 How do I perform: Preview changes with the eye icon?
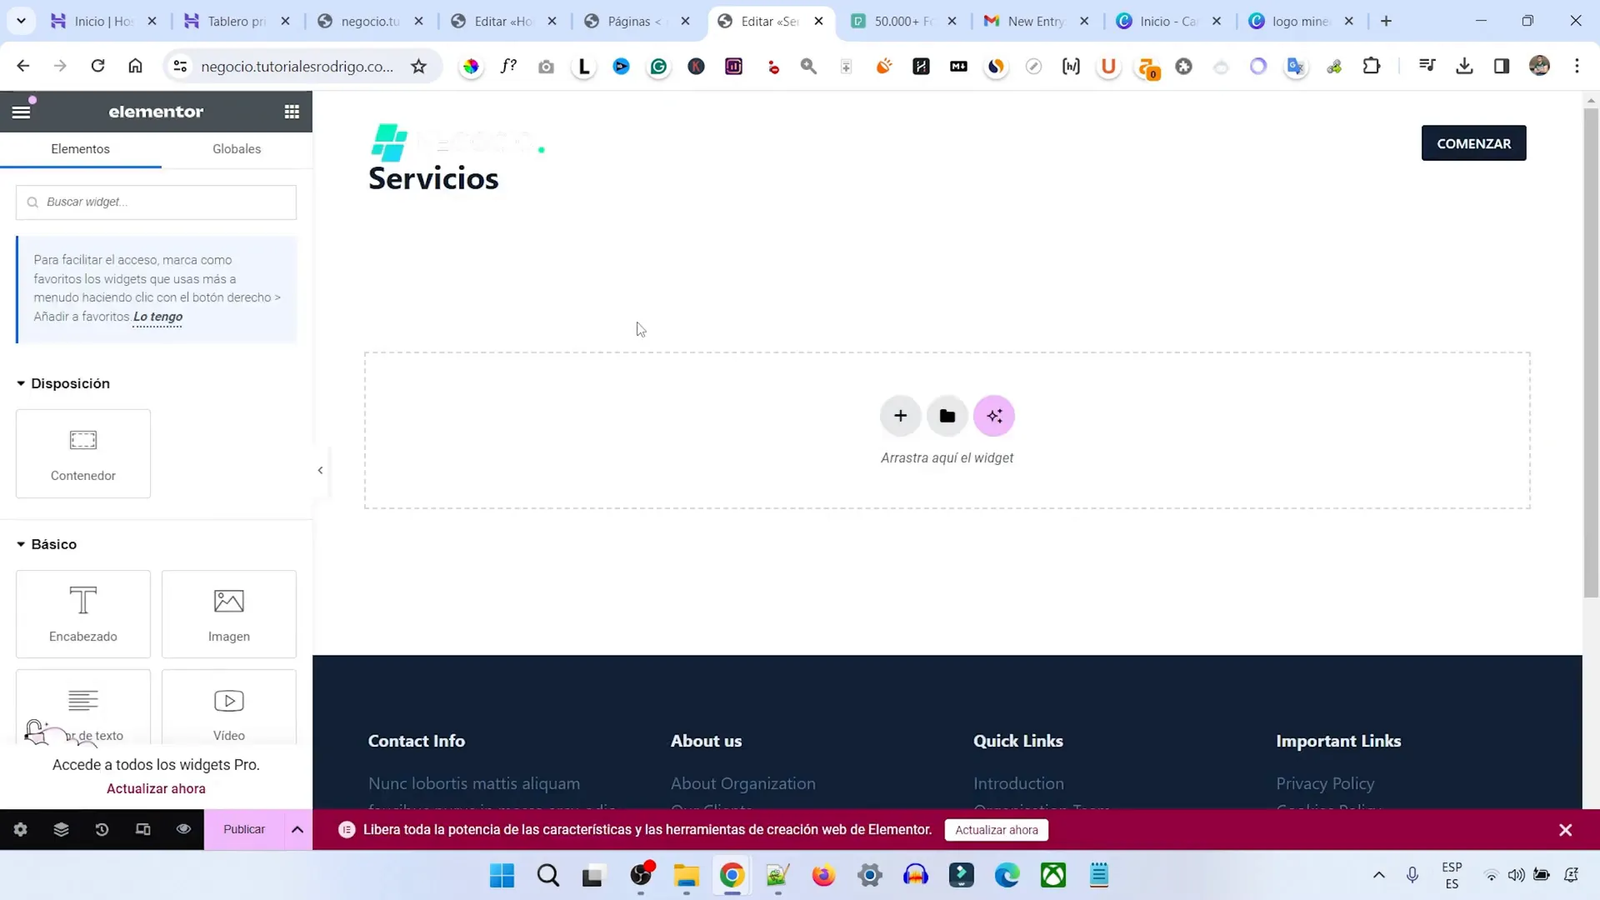point(183,829)
